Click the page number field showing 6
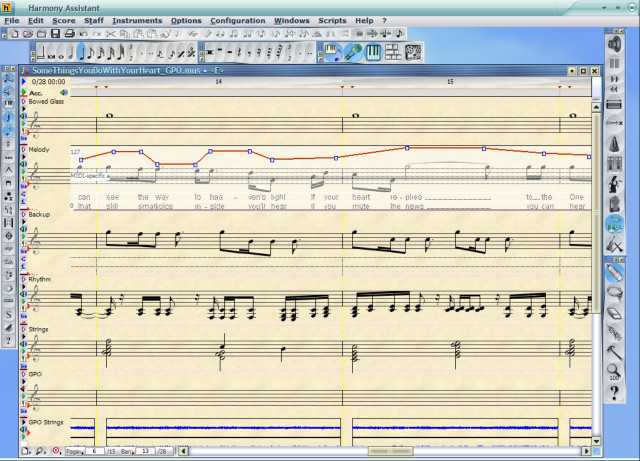Viewport: 640px width, 461px height. point(95,451)
